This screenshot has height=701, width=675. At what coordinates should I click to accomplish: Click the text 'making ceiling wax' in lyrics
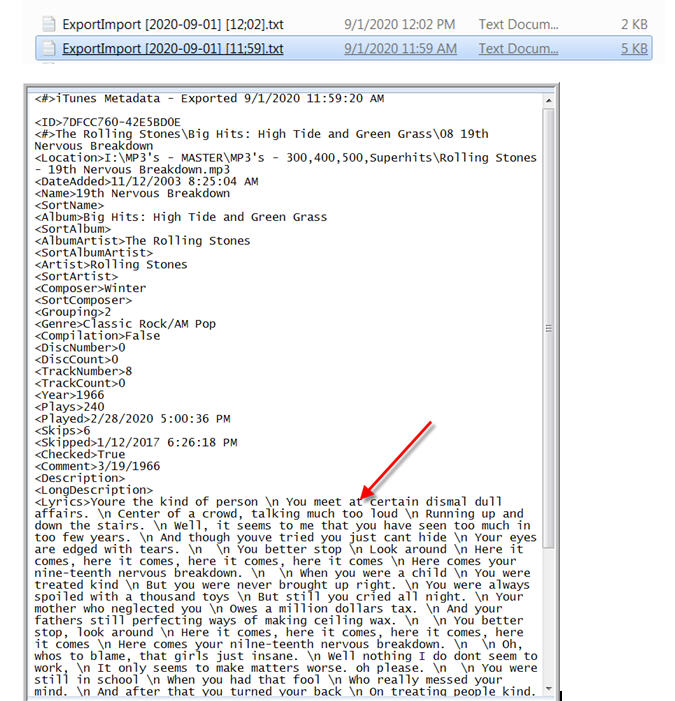330,621
